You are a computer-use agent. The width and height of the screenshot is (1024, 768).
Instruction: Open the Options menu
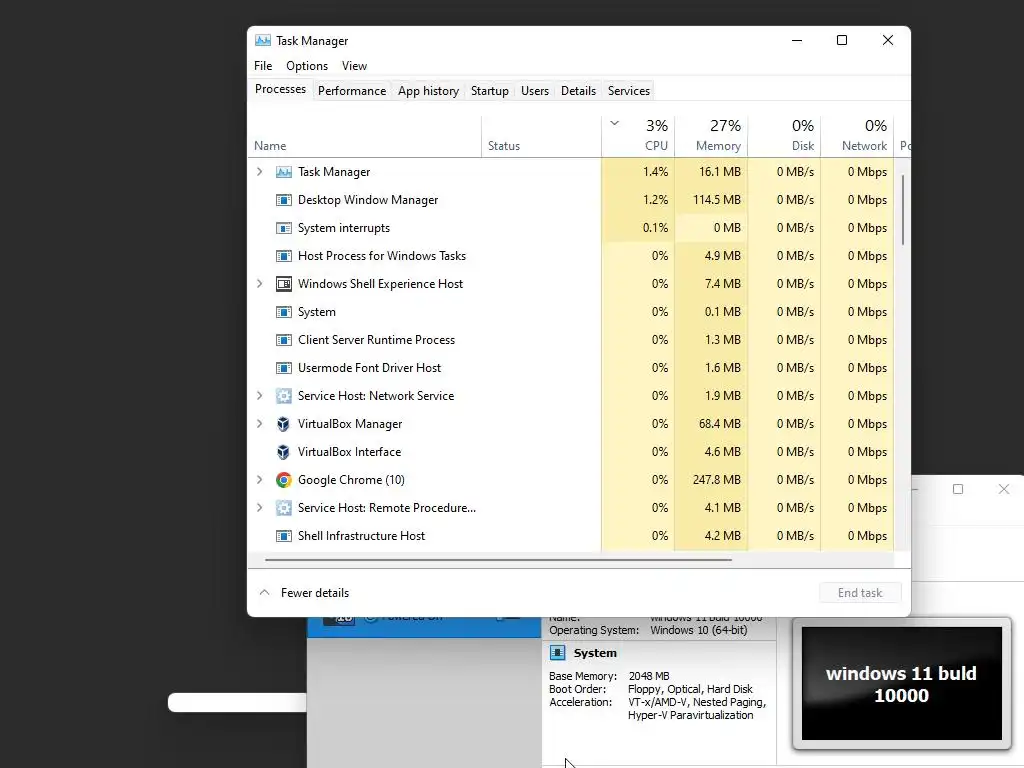(307, 66)
